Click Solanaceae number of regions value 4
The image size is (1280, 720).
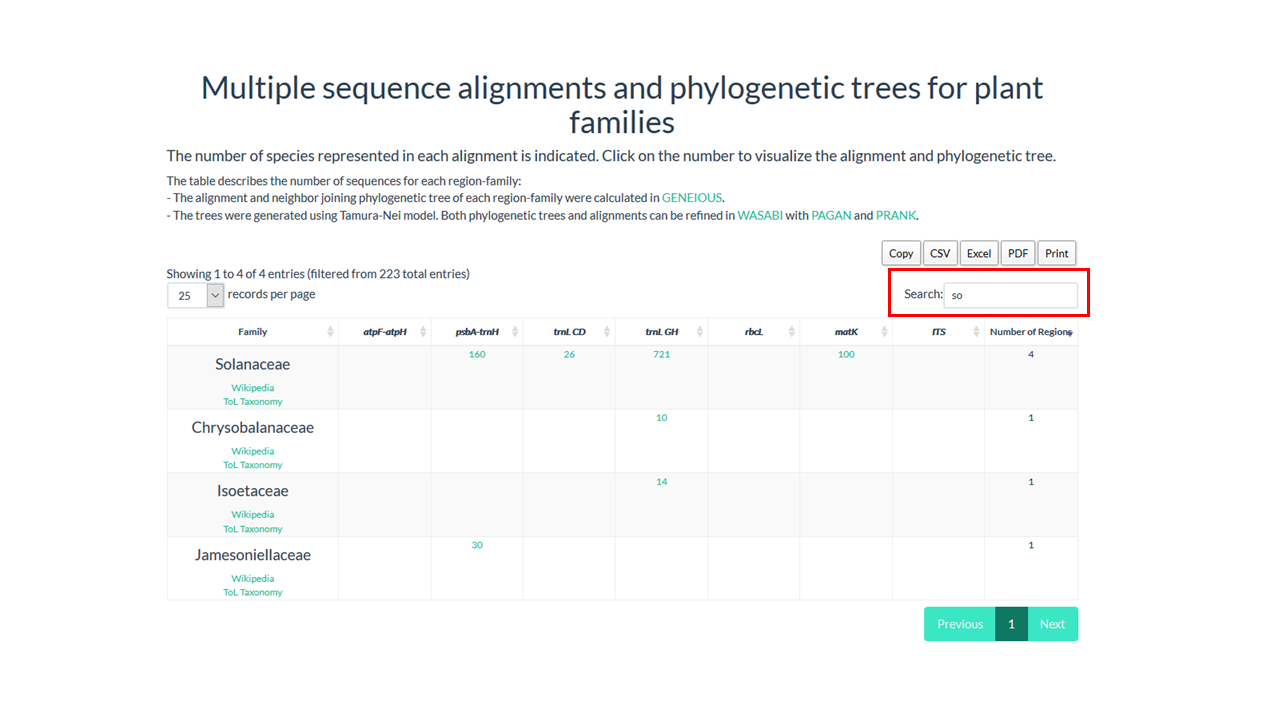tap(1031, 354)
